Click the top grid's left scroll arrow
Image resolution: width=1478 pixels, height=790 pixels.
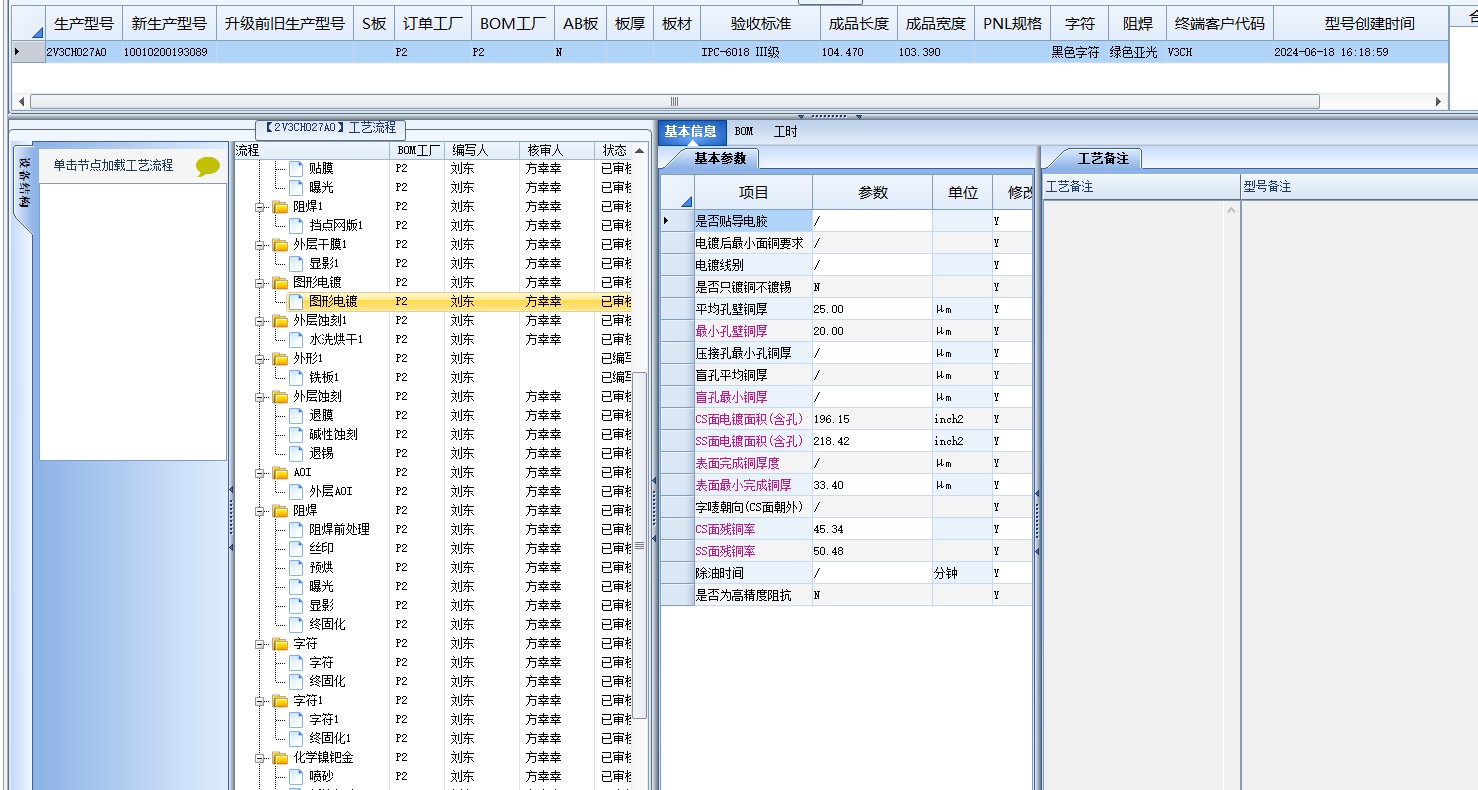pyautogui.click(x=22, y=101)
